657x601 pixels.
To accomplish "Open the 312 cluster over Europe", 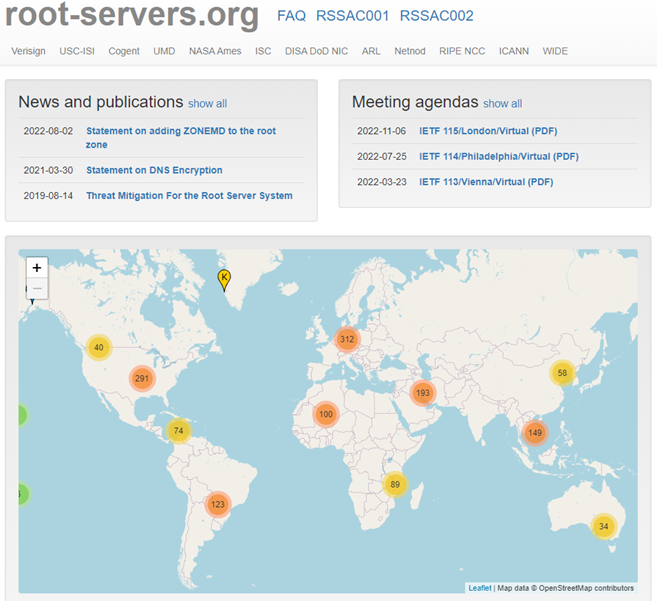I will point(347,339).
